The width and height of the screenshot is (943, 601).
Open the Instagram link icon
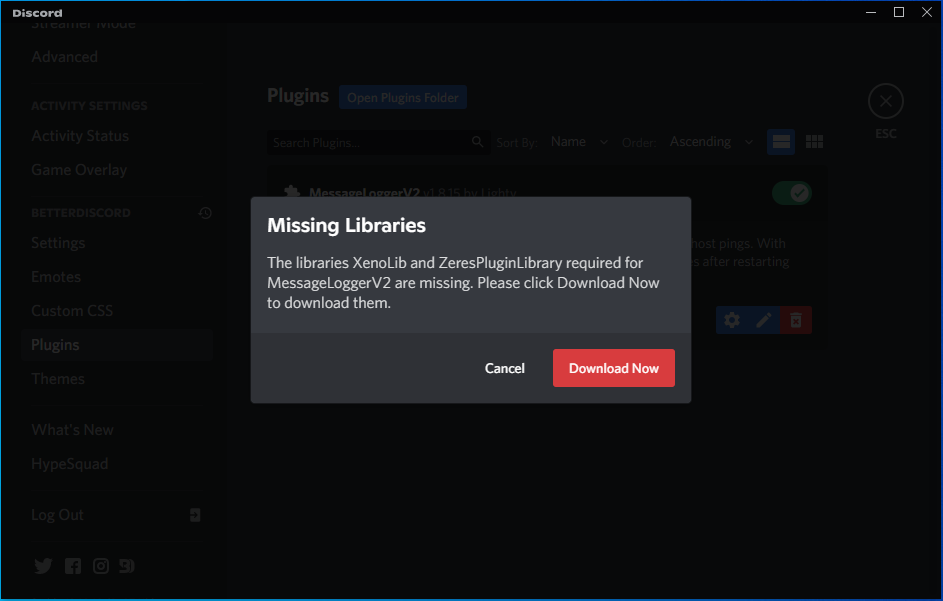(x=101, y=566)
